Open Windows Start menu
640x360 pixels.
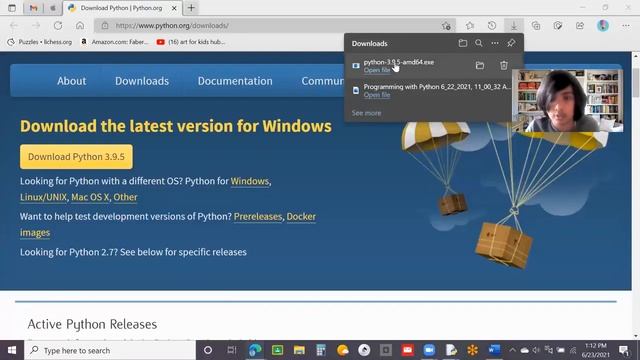(12, 350)
